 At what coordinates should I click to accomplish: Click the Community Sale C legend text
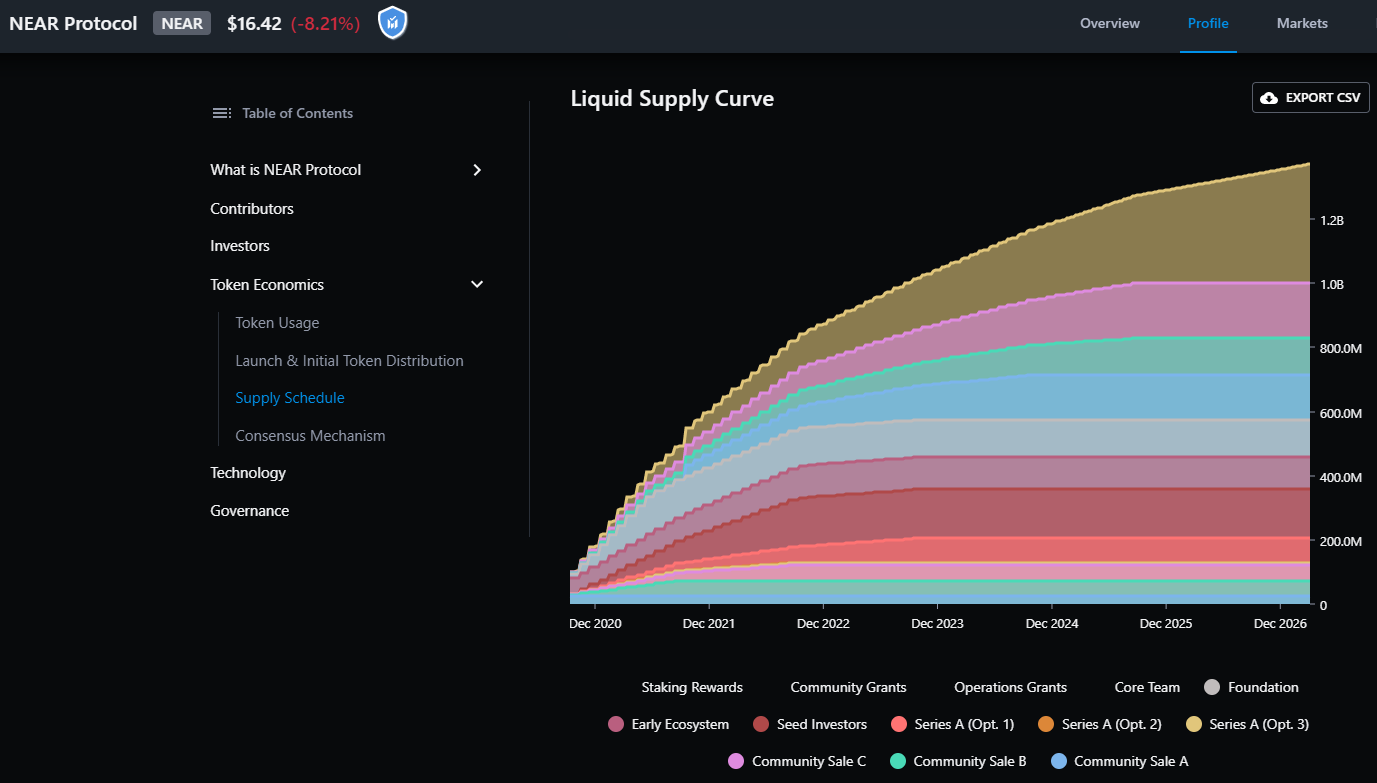[809, 761]
